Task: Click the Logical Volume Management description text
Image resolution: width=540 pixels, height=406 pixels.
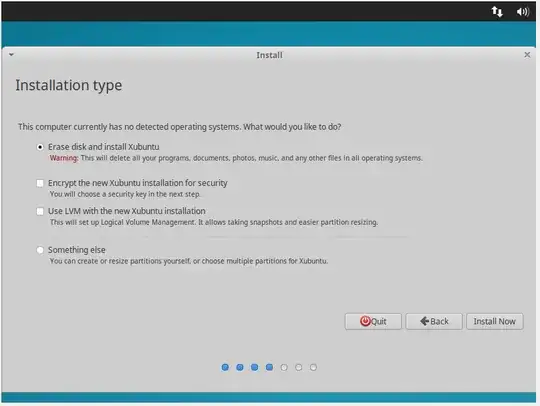Action: coord(214,222)
